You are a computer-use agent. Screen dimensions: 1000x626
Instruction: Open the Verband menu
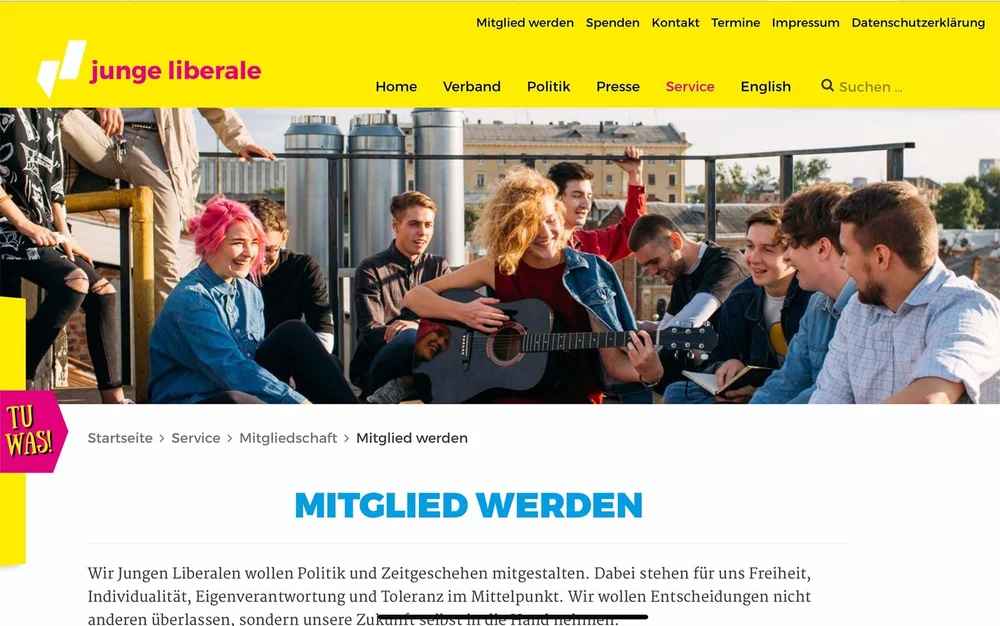(472, 87)
